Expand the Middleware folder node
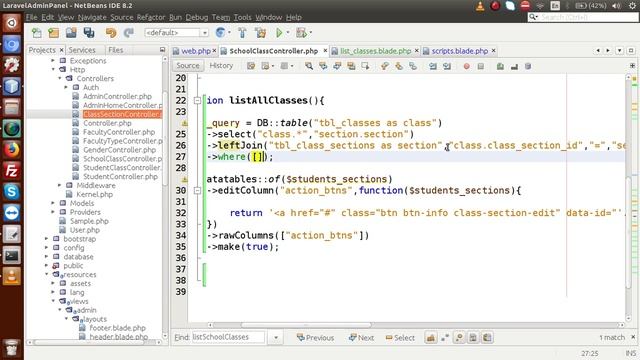The height and width of the screenshot is (360, 640). pos(60,185)
